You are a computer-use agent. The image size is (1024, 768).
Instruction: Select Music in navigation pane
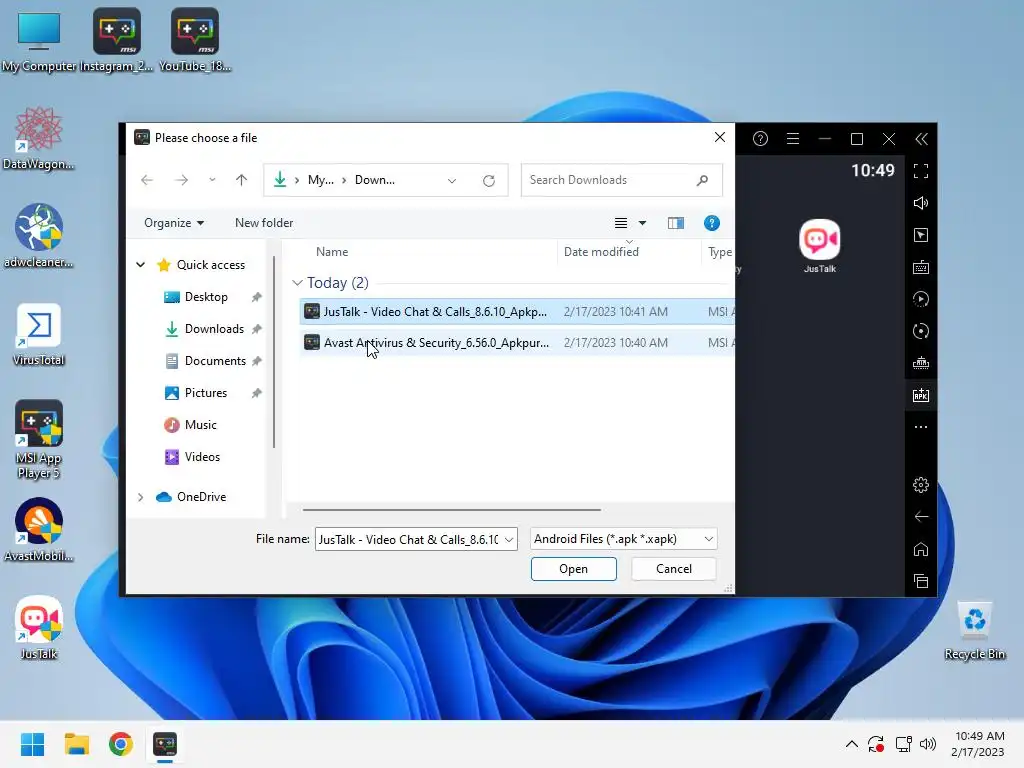pos(200,425)
